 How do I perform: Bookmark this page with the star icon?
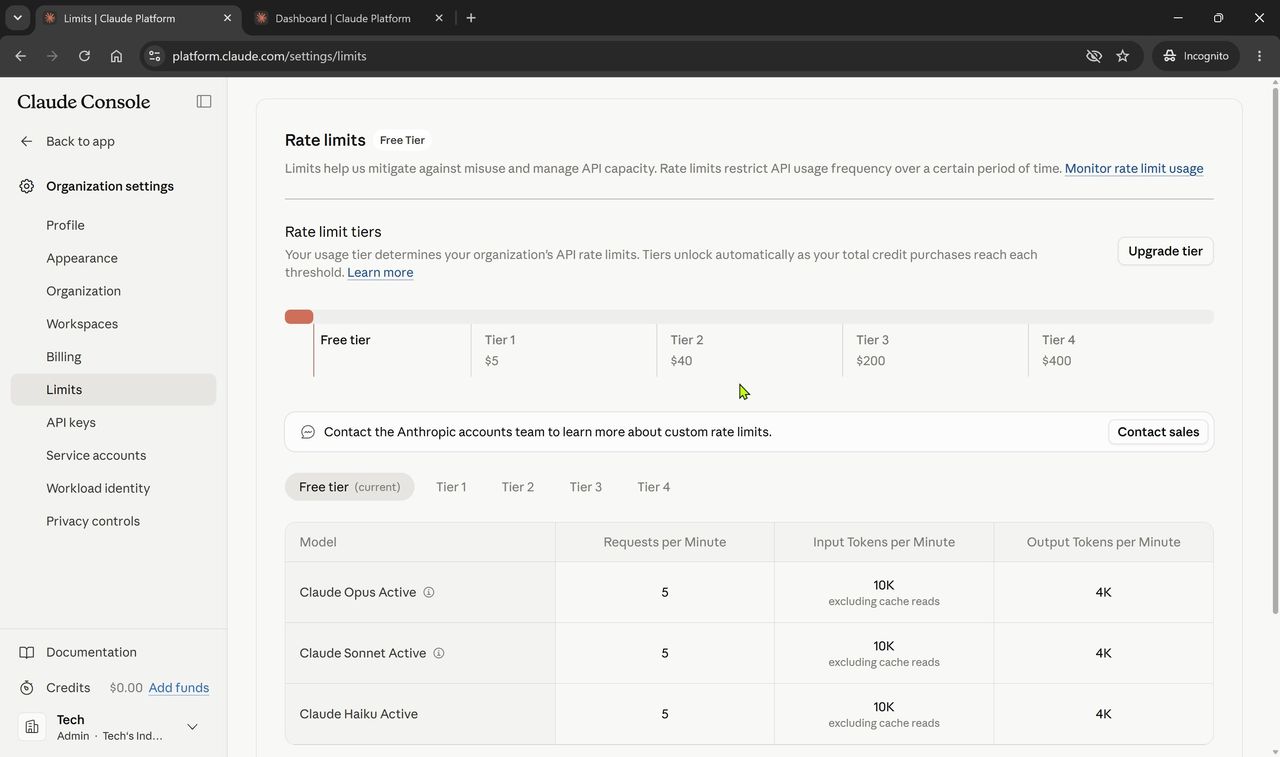tap(1123, 56)
